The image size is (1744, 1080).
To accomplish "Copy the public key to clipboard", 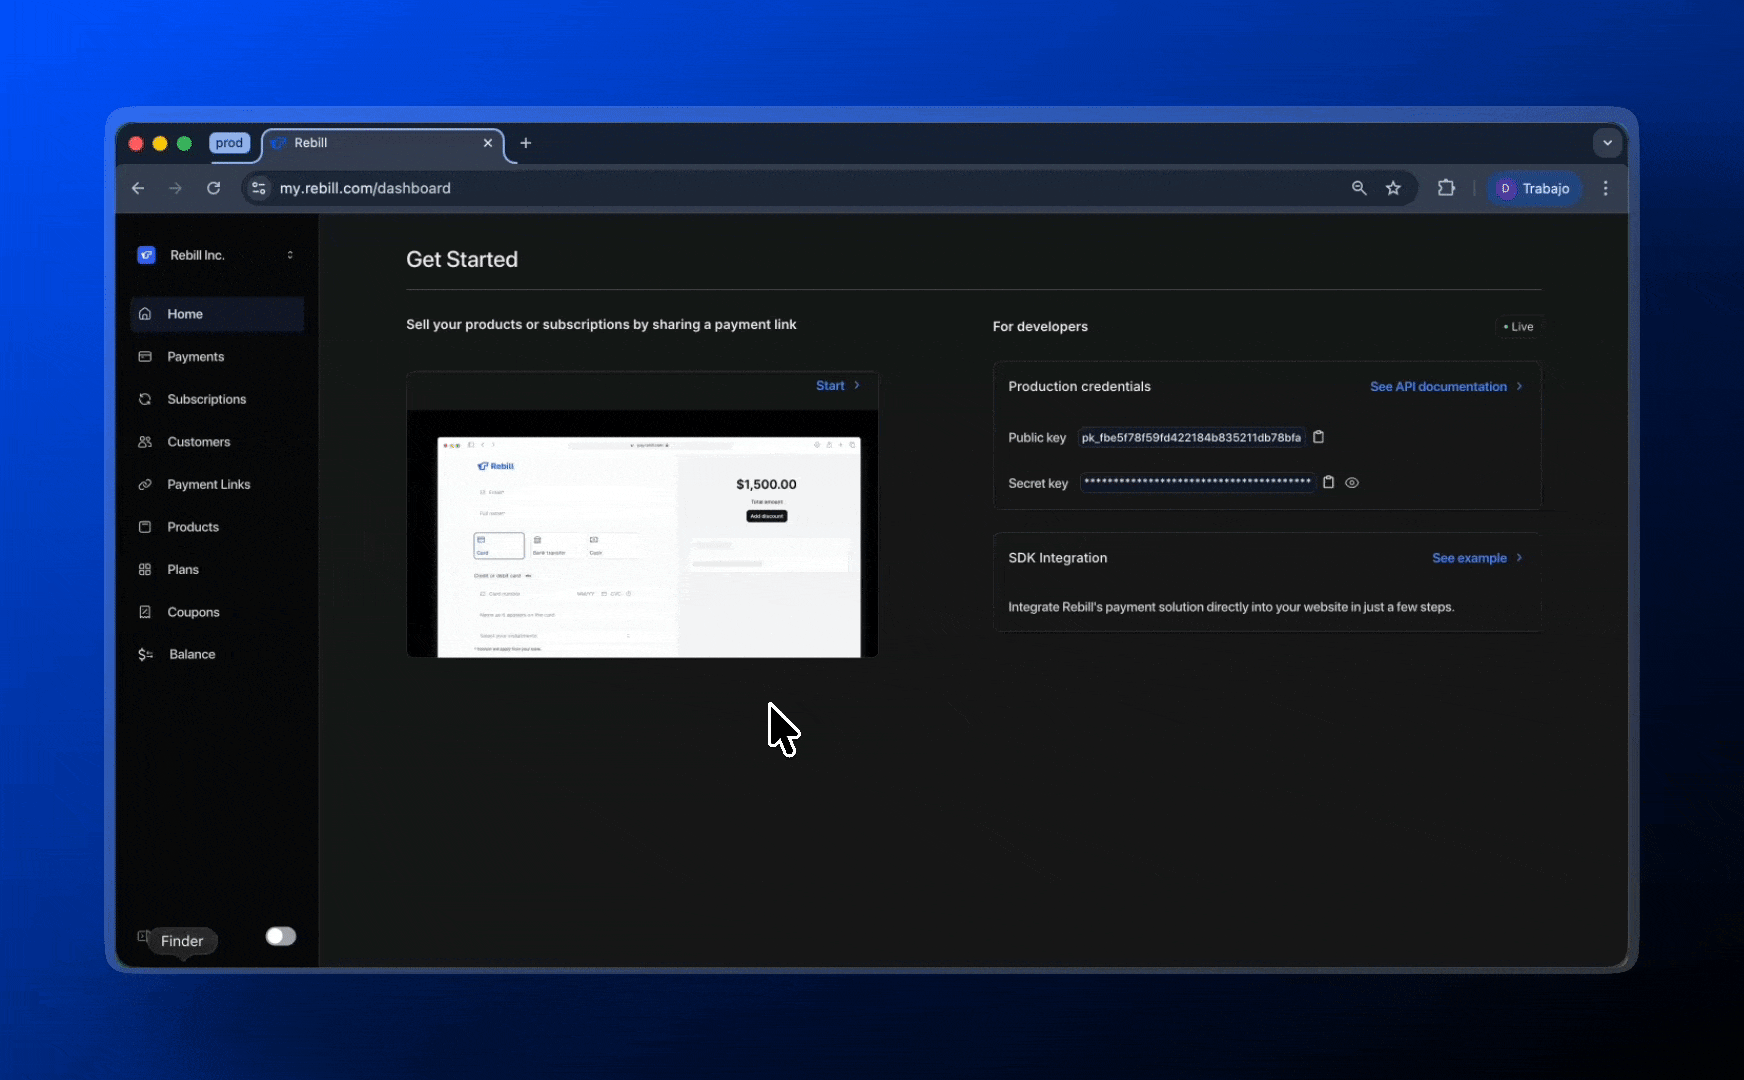I will [x=1318, y=437].
